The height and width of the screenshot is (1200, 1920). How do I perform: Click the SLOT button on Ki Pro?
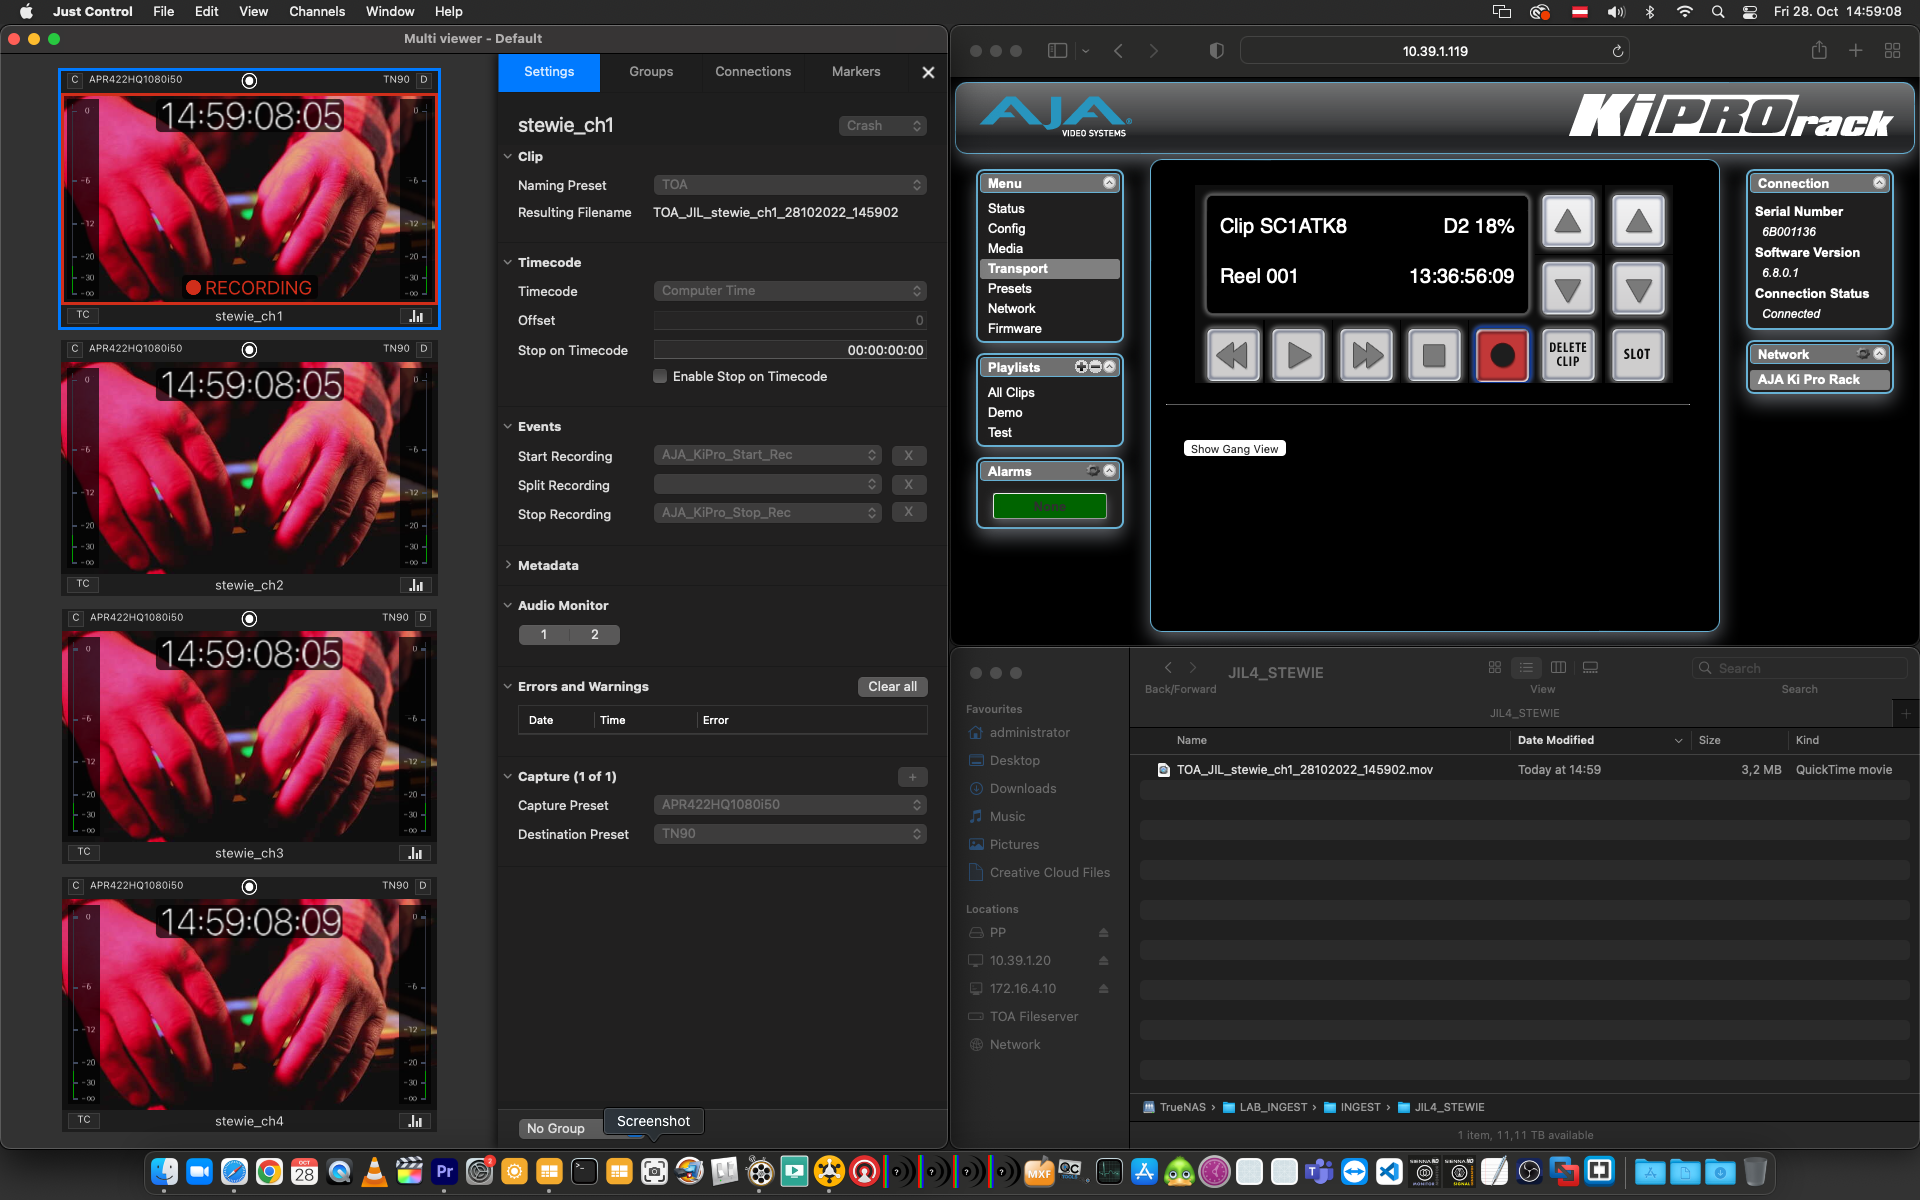(x=1637, y=355)
